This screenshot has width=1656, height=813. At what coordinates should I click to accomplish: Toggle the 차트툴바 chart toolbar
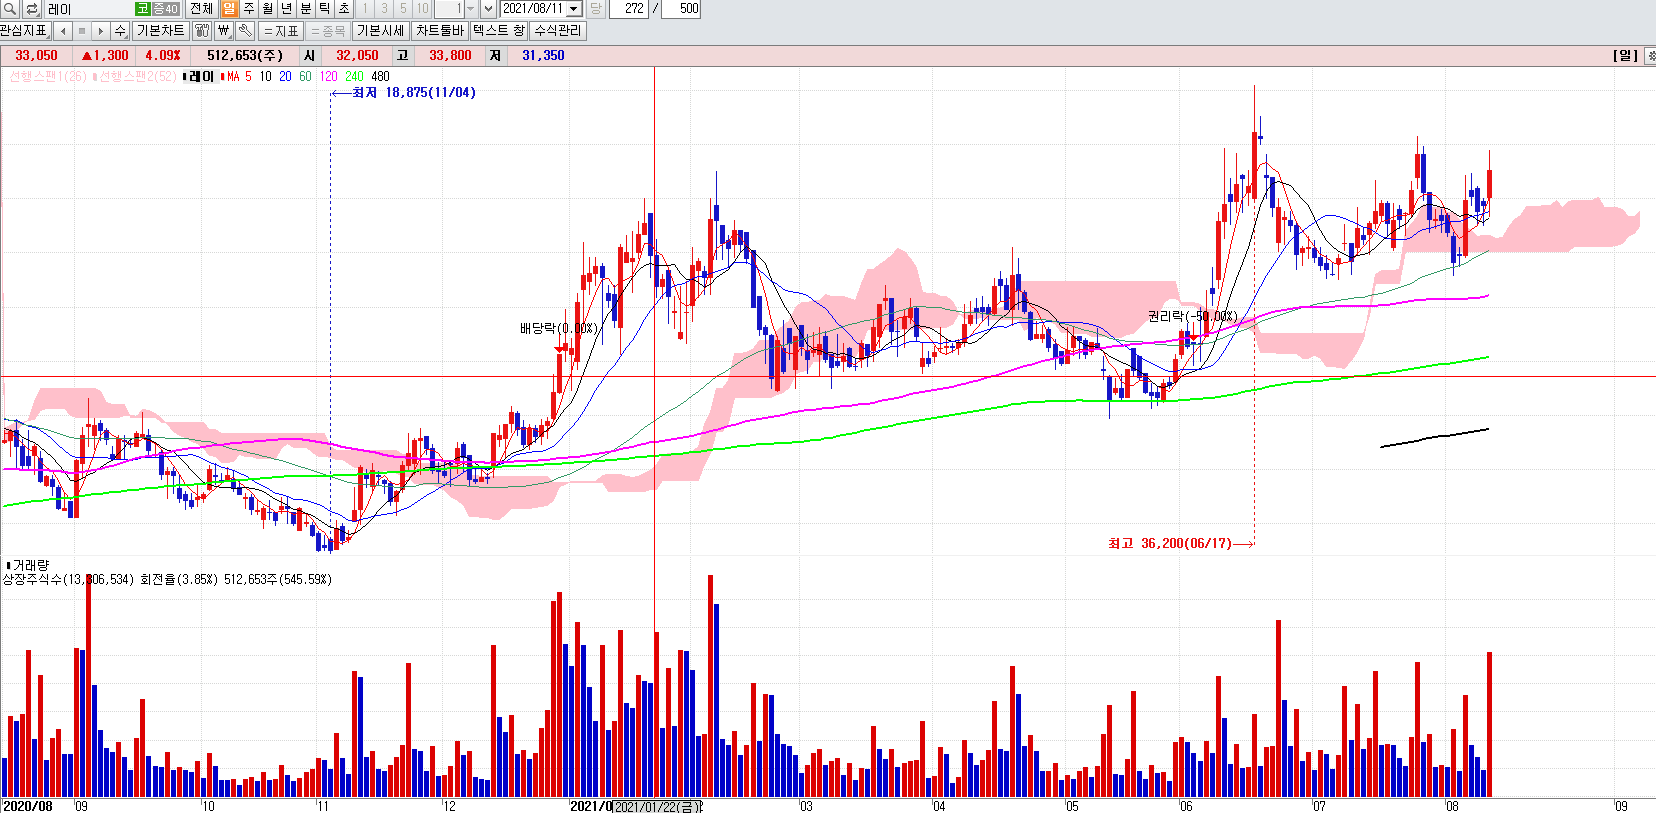pyautogui.click(x=440, y=30)
